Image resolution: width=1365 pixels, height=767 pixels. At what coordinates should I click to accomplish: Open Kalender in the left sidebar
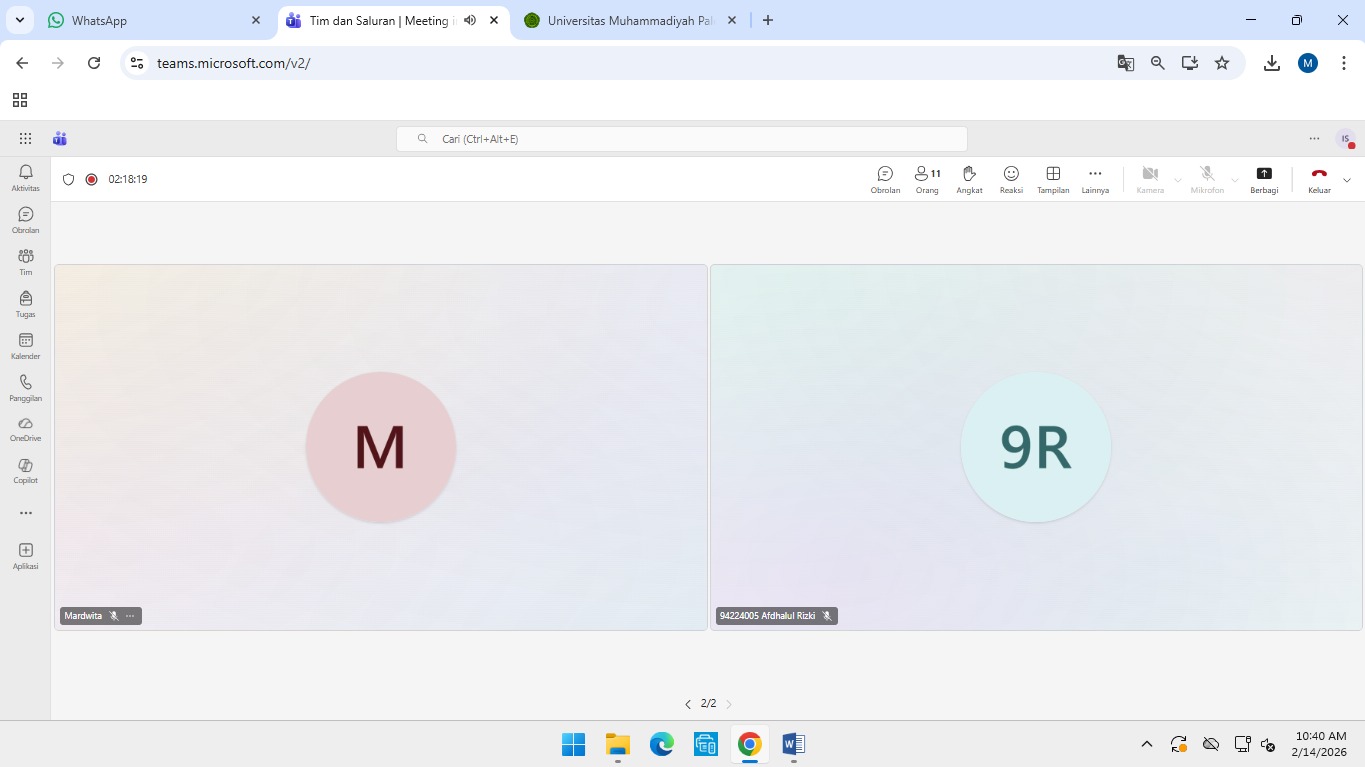pyautogui.click(x=26, y=346)
